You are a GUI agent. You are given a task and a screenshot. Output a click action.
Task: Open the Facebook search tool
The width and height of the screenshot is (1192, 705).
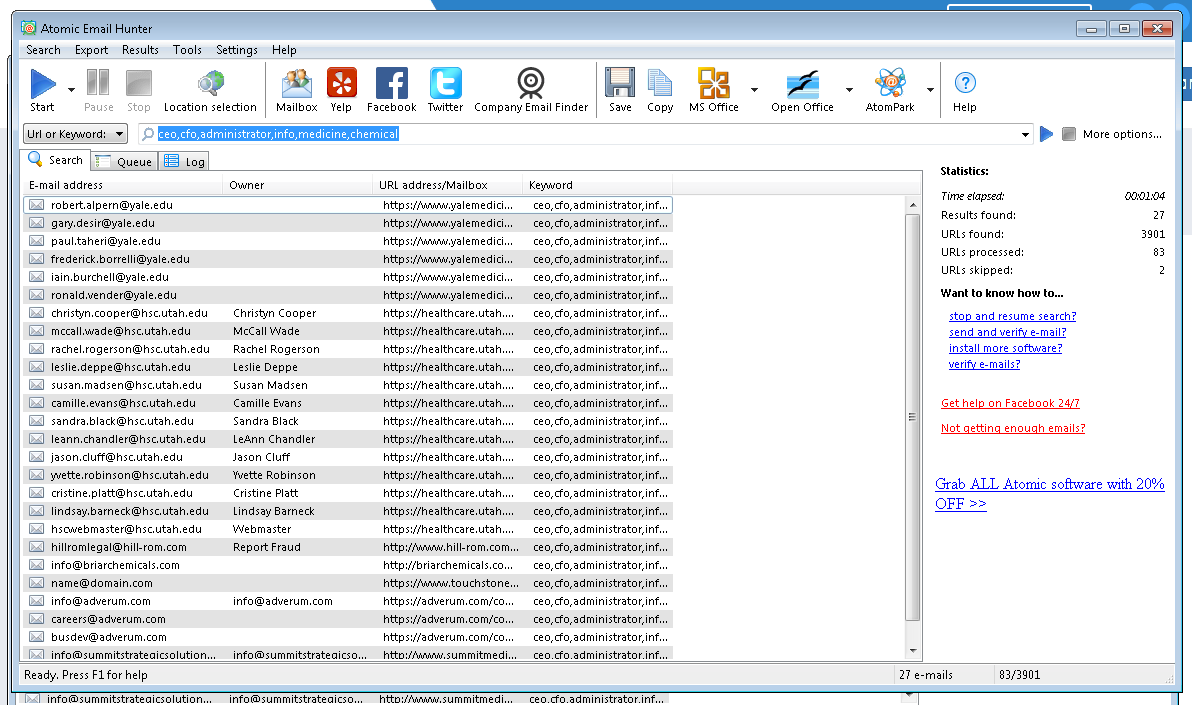tap(391, 90)
